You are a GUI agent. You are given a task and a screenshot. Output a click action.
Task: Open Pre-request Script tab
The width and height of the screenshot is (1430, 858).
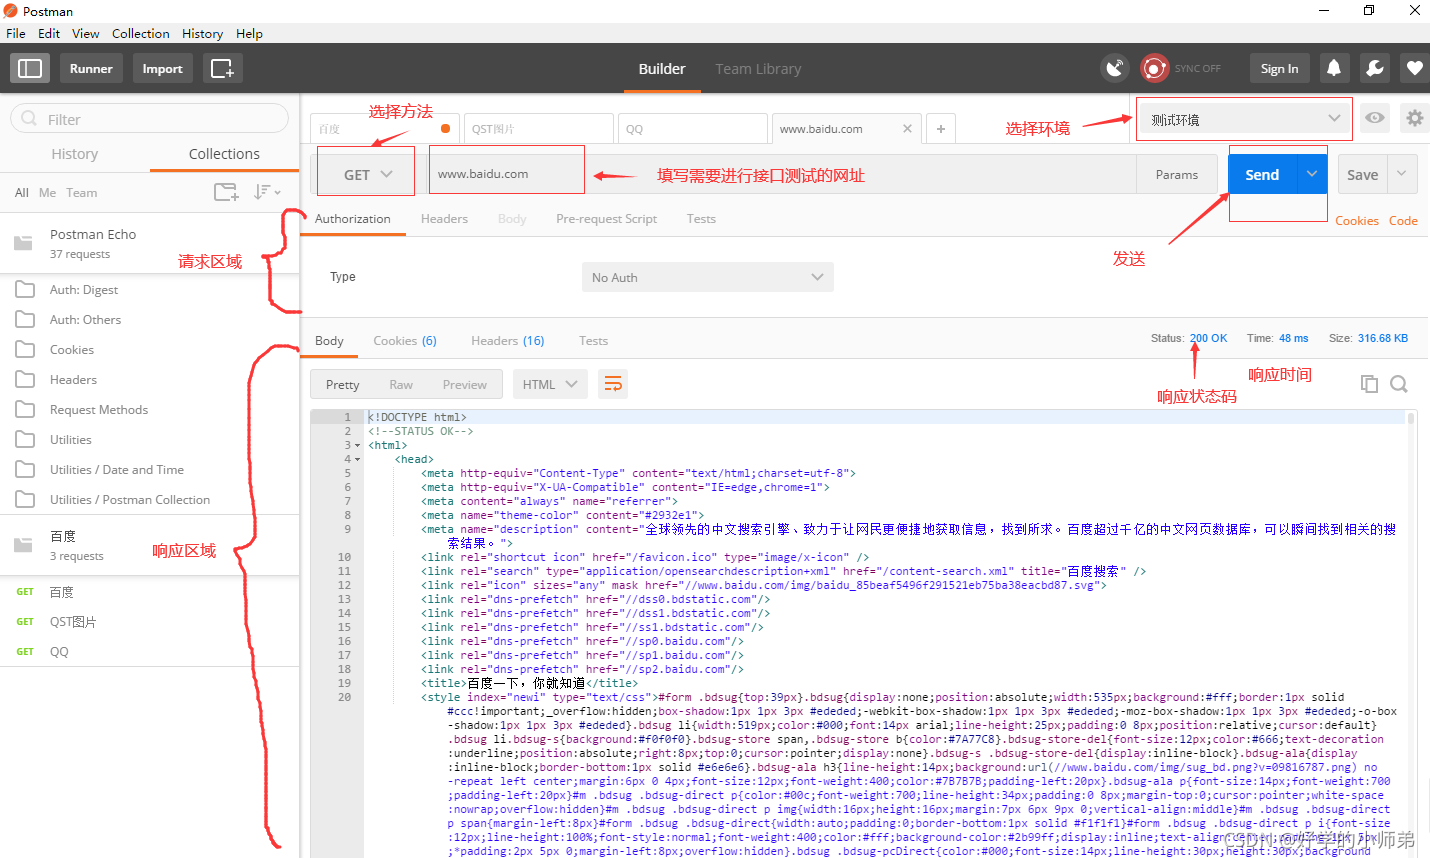pyautogui.click(x=606, y=219)
